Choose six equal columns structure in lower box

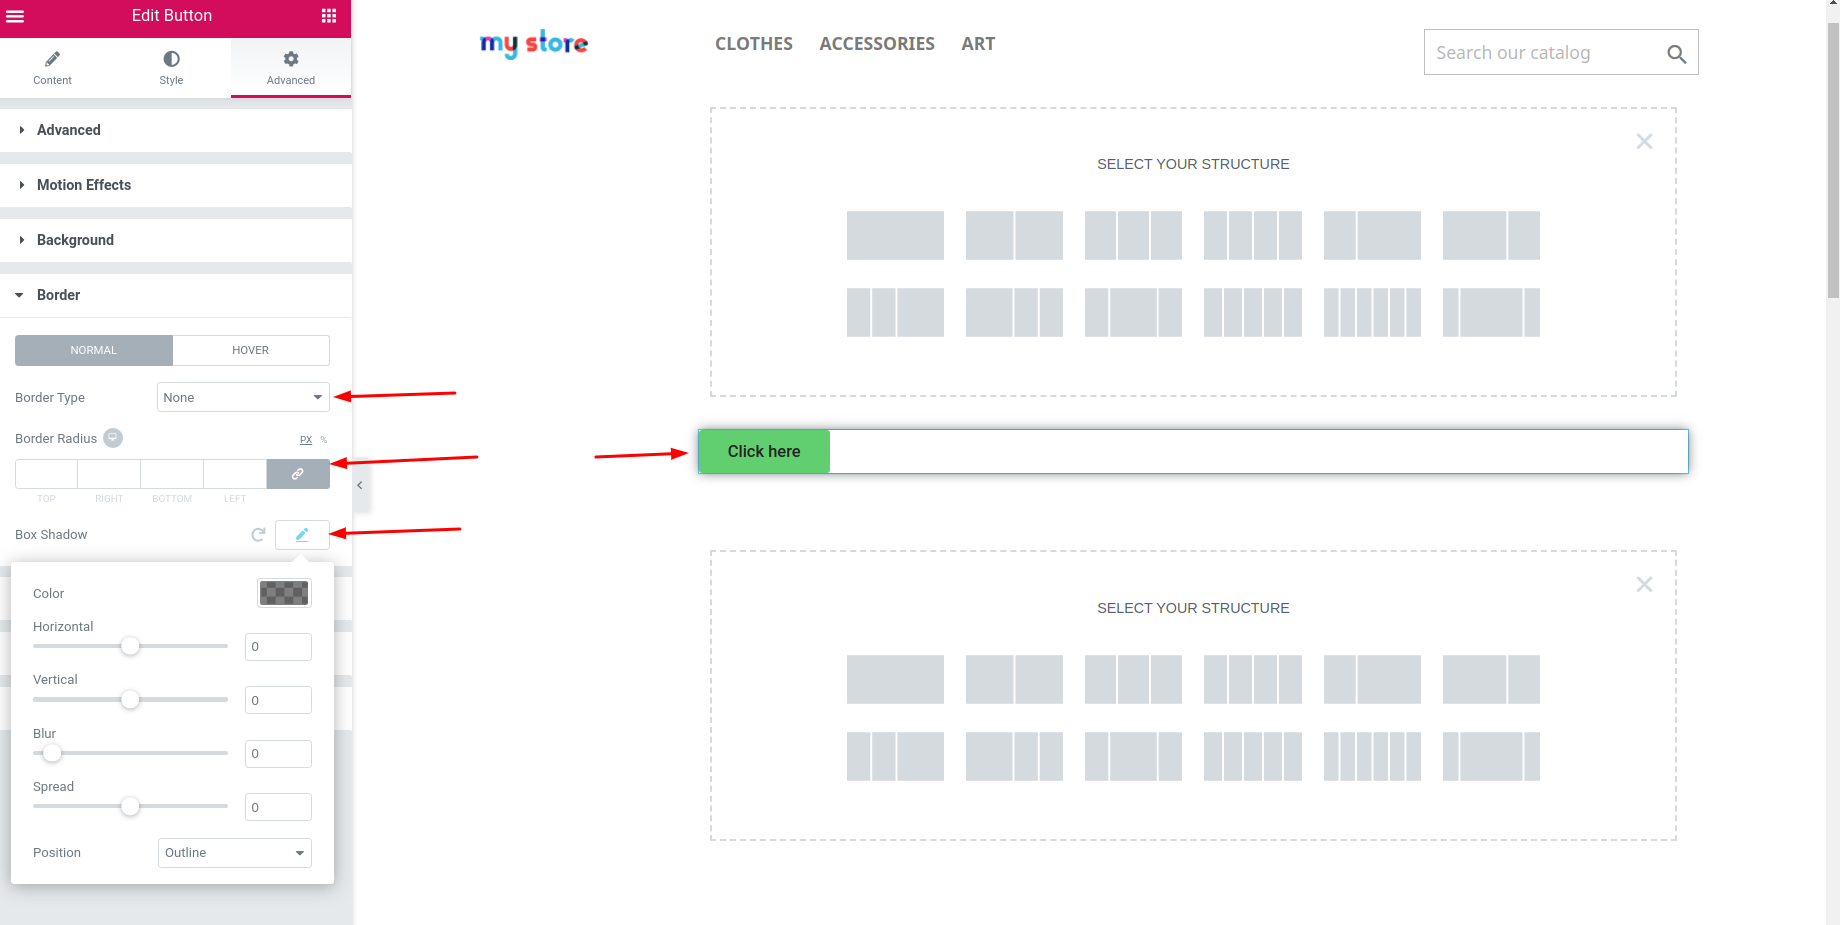1372,756
